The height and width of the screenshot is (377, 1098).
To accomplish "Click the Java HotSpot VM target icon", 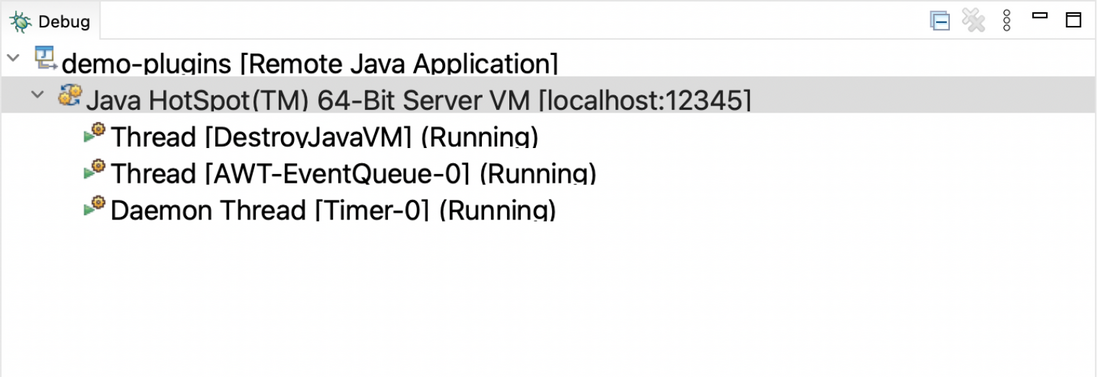I will (x=70, y=95).
